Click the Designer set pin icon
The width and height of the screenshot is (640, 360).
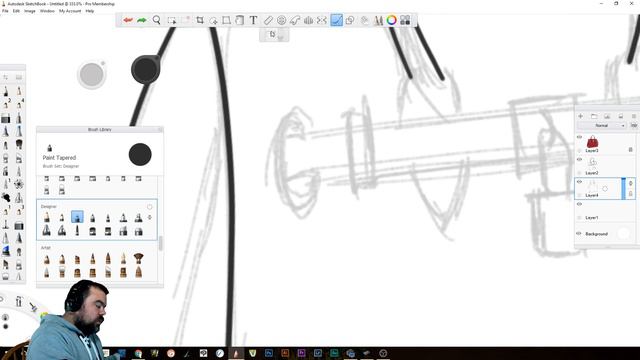(149, 218)
